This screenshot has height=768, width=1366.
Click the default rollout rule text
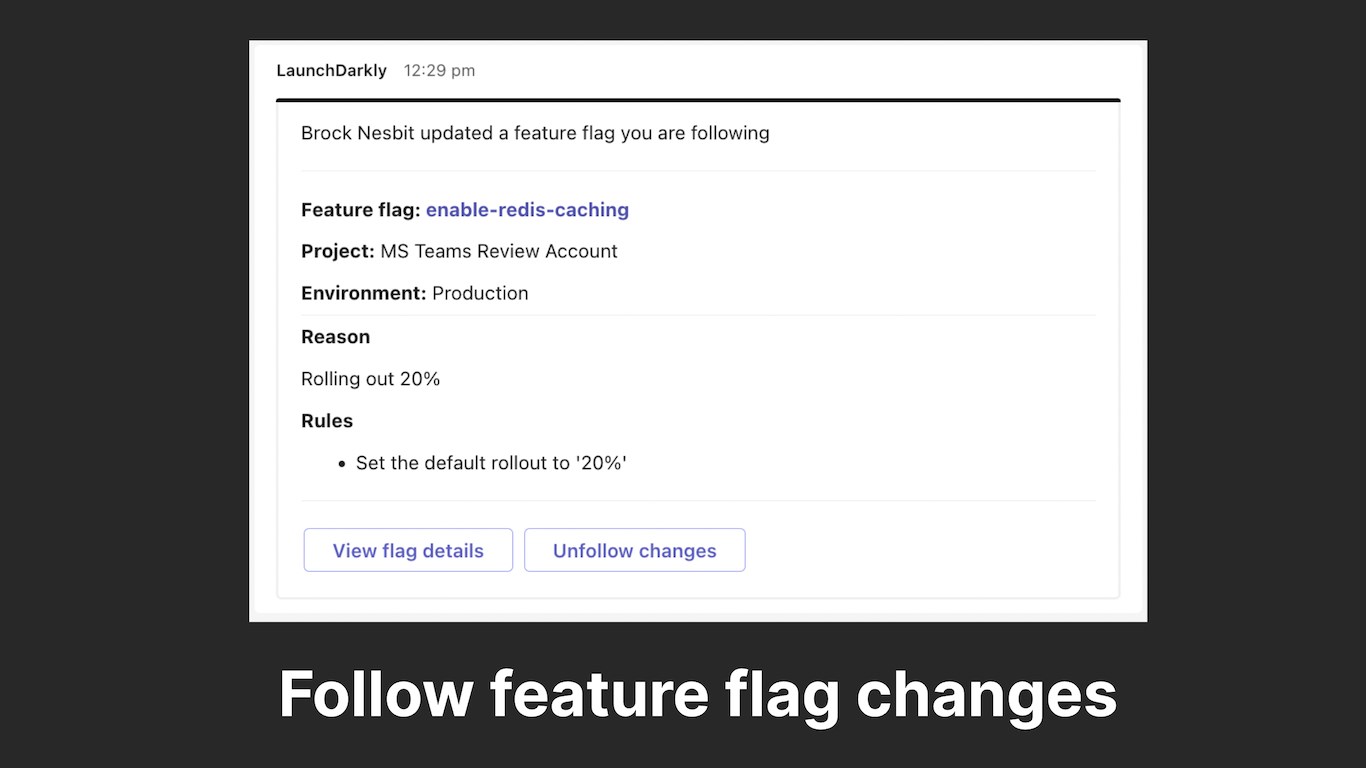pos(490,463)
